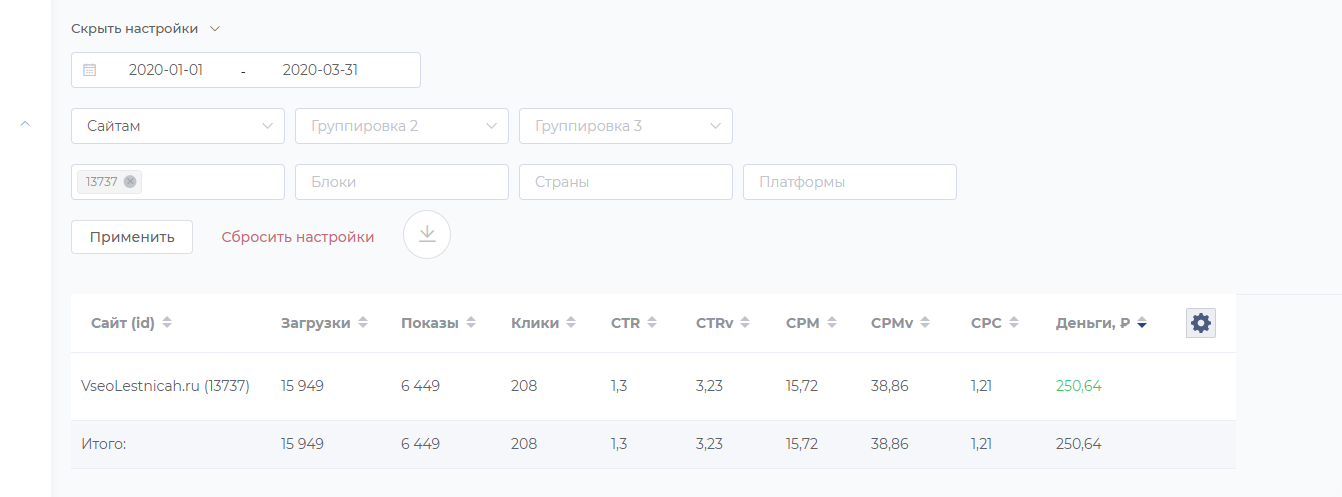Sort table by Загрузки column
The height and width of the screenshot is (497, 1342).
(324, 323)
